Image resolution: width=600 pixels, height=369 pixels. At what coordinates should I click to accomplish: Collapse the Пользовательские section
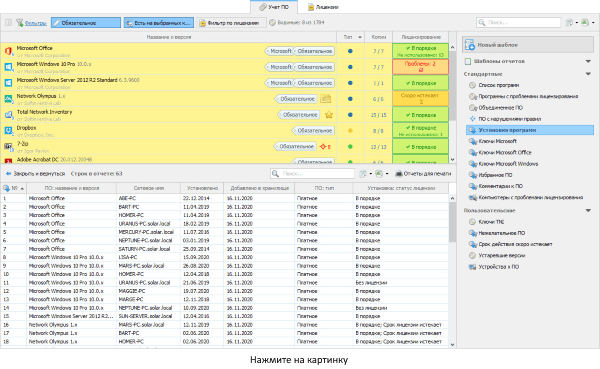pos(588,211)
